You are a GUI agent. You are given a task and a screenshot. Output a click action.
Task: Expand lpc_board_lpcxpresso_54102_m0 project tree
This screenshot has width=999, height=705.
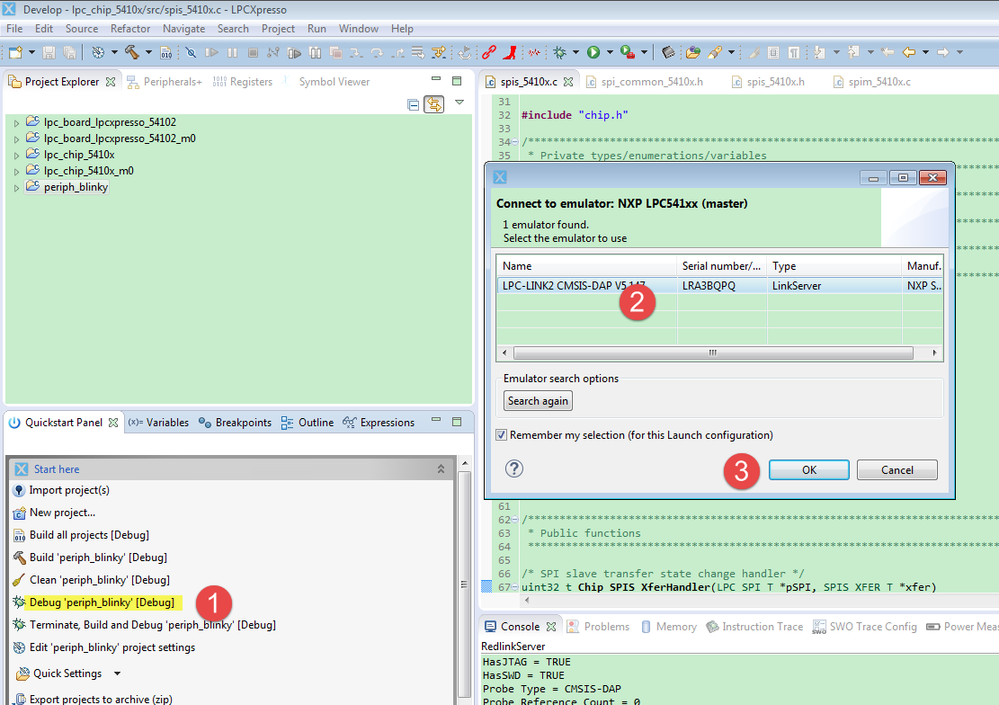pos(17,139)
